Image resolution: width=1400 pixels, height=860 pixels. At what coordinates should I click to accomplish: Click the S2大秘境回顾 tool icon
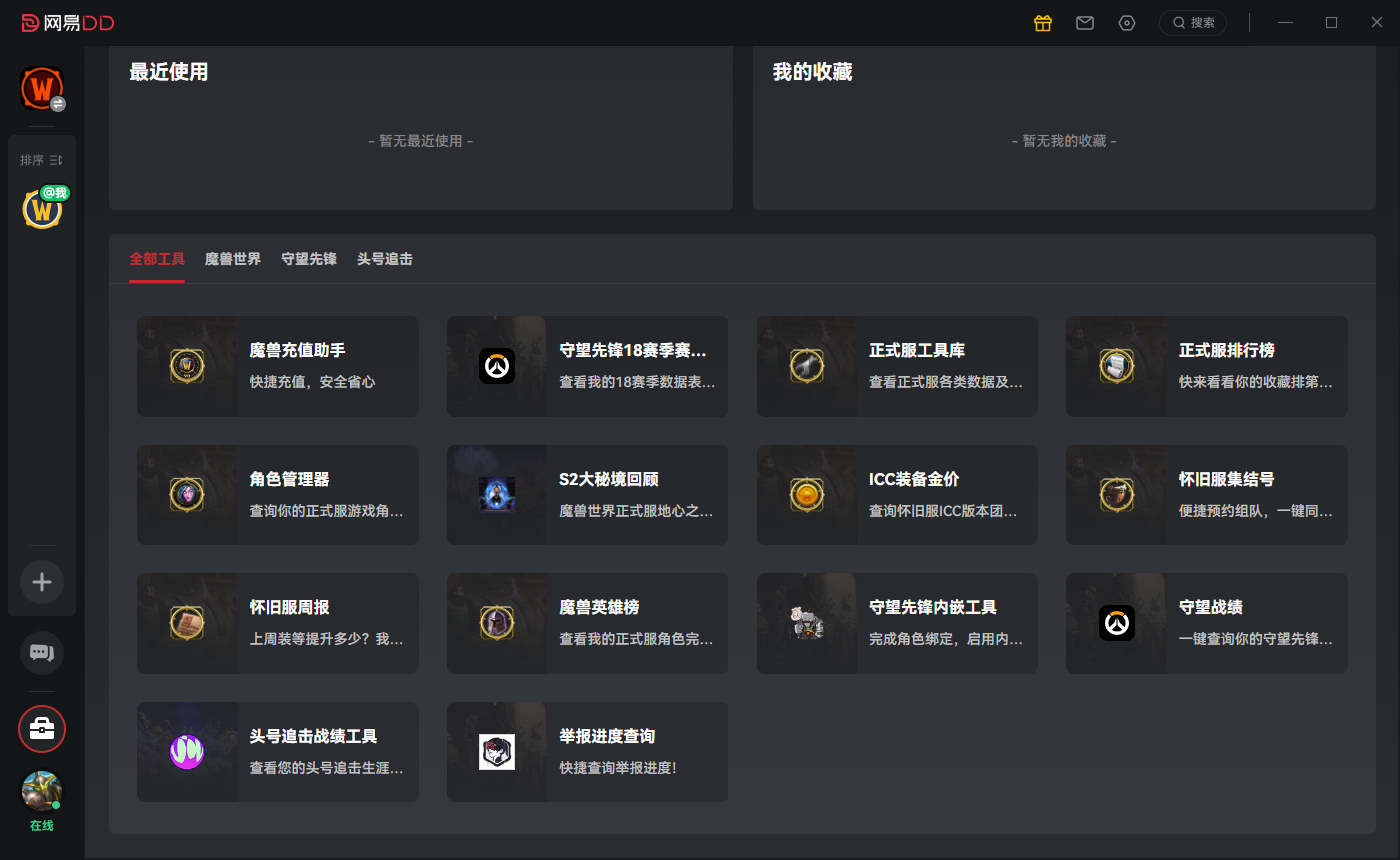click(x=497, y=495)
